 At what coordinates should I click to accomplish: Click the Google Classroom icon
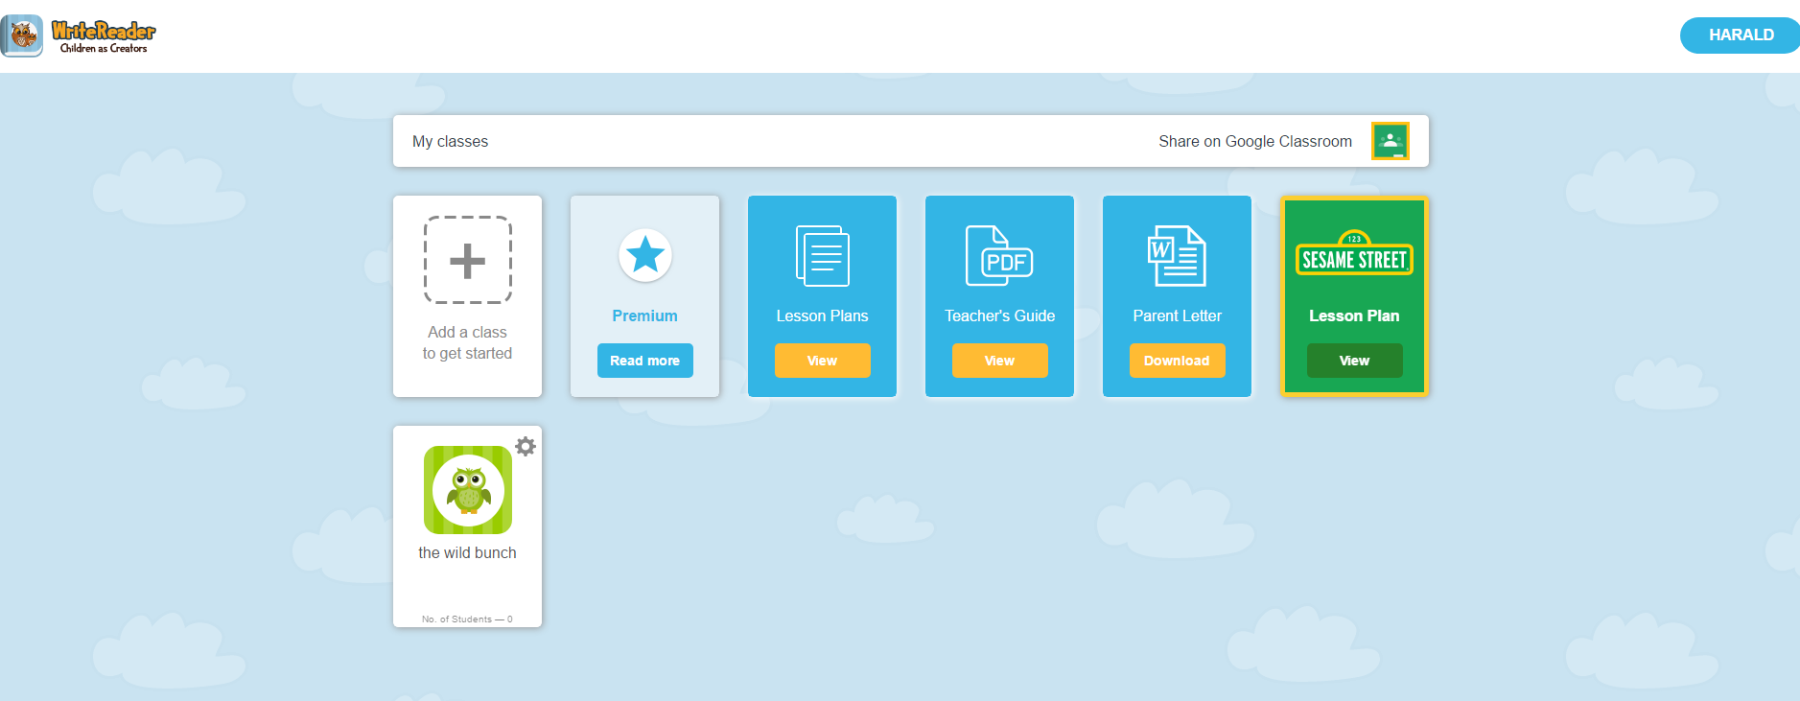pyautogui.click(x=1390, y=141)
